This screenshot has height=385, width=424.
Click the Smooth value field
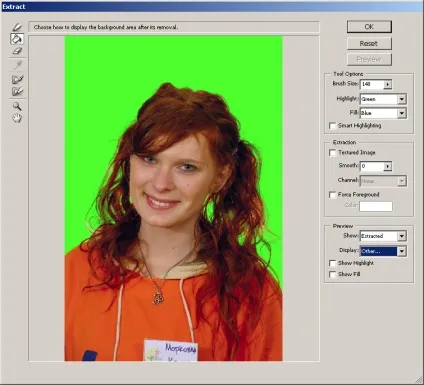[x=372, y=166]
